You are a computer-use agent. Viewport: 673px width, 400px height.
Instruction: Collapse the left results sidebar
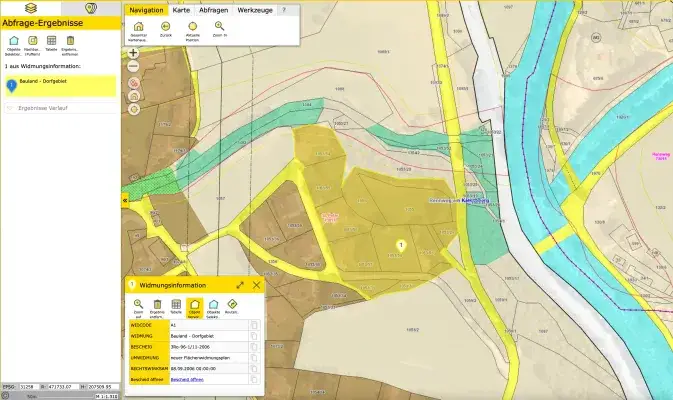[x=125, y=200]
